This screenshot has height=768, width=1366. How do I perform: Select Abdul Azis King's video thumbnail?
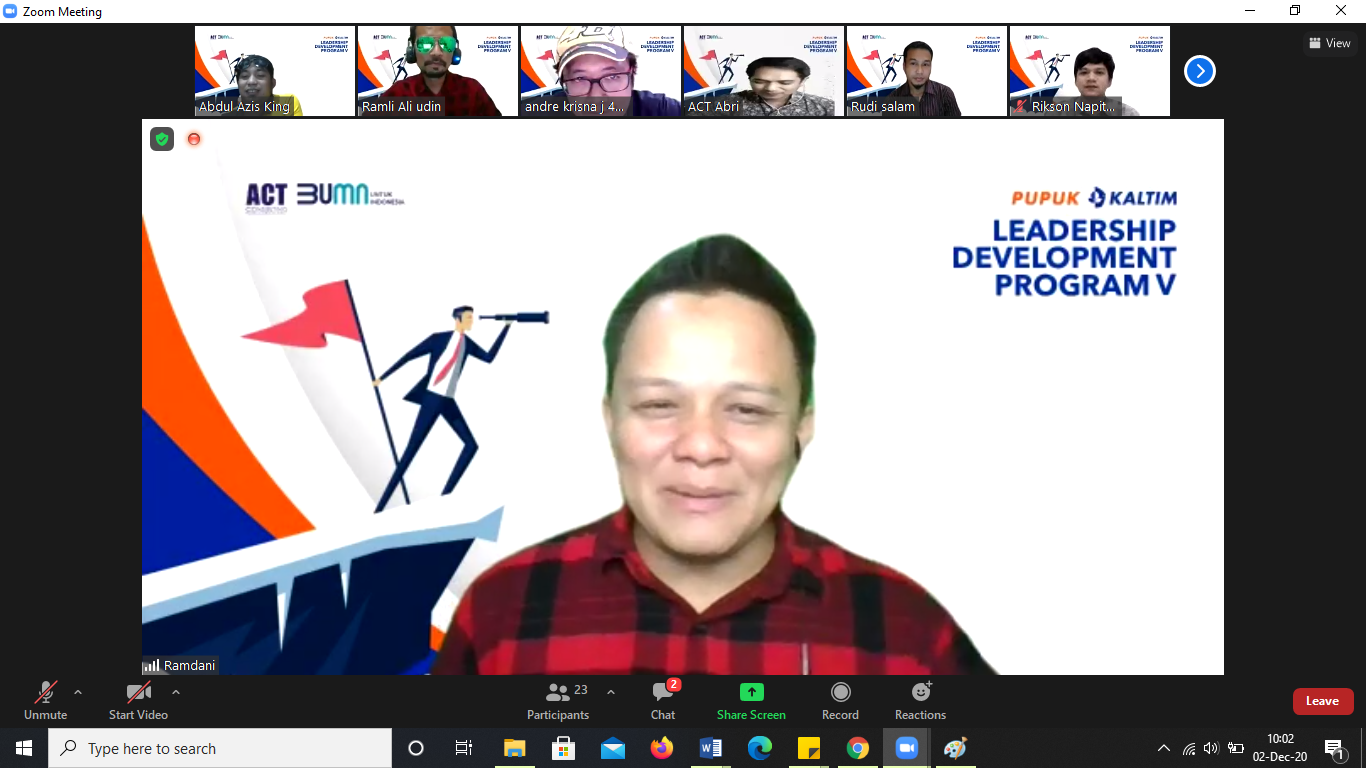pyautogui.click(x=274, y=71)
